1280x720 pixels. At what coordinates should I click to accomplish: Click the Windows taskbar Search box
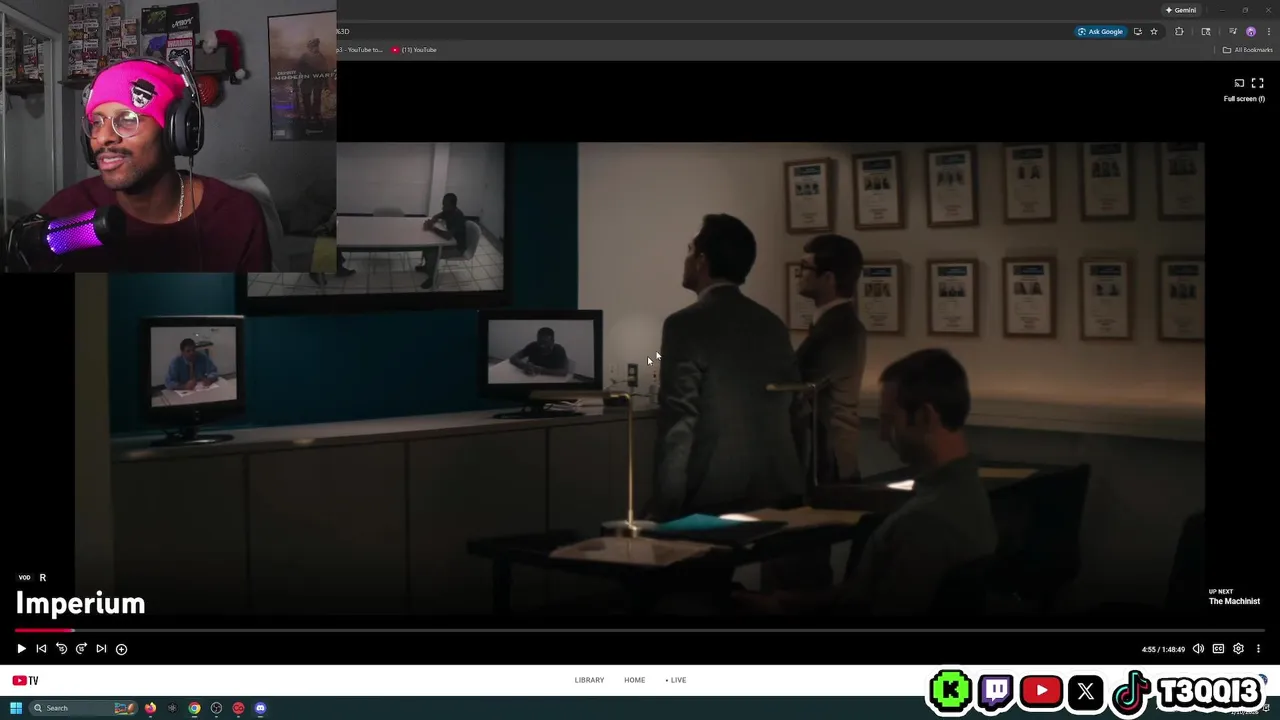83,708
